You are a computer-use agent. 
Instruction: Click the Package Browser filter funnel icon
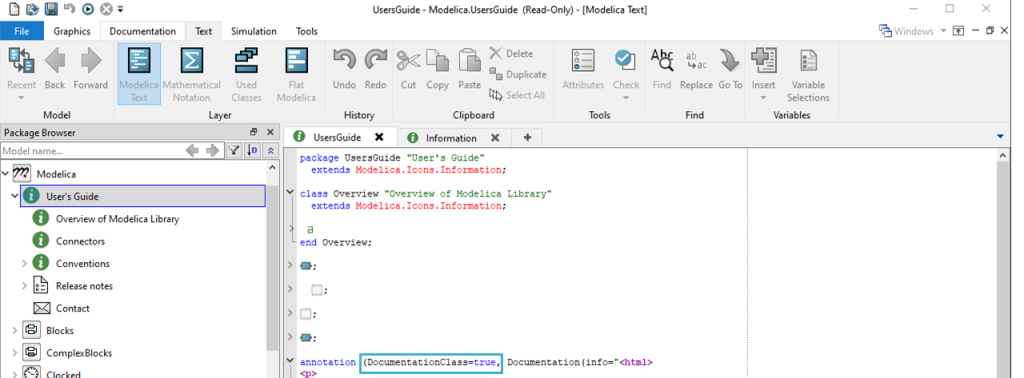tap(234, 151)
